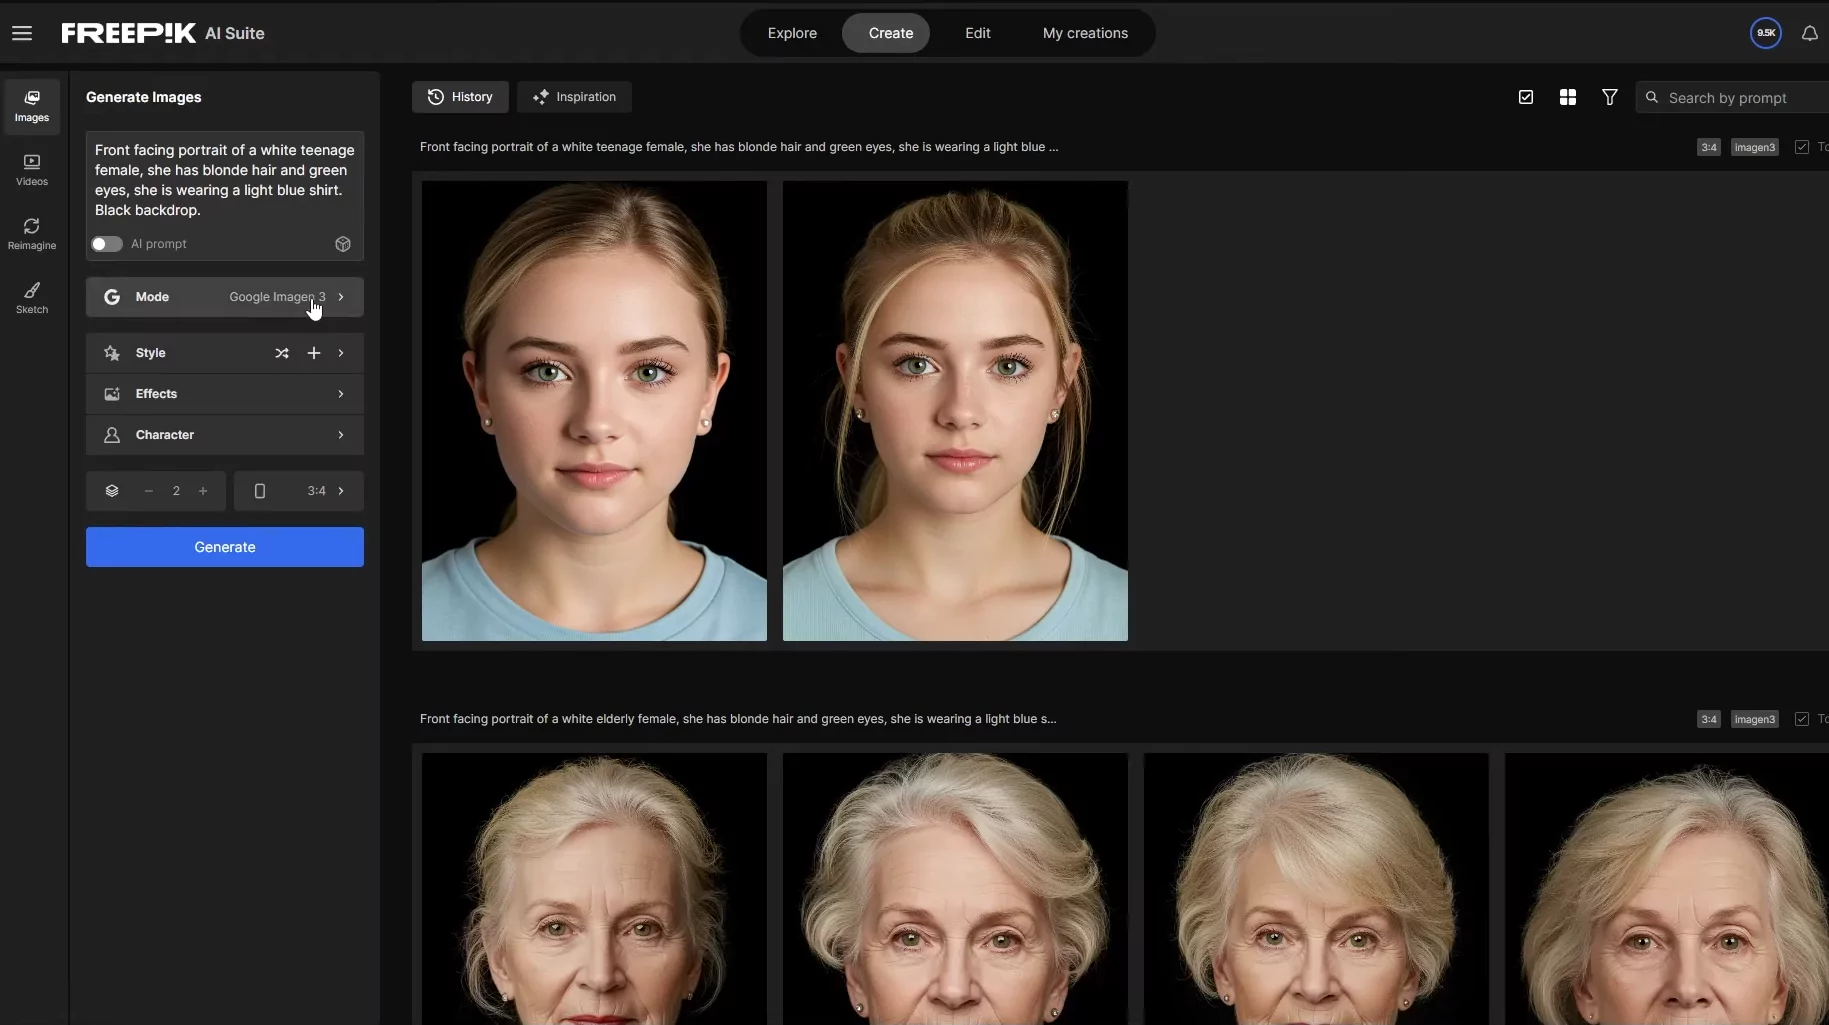
Task: Open the Videos tool in sidebar
Action: click(32, 170)
